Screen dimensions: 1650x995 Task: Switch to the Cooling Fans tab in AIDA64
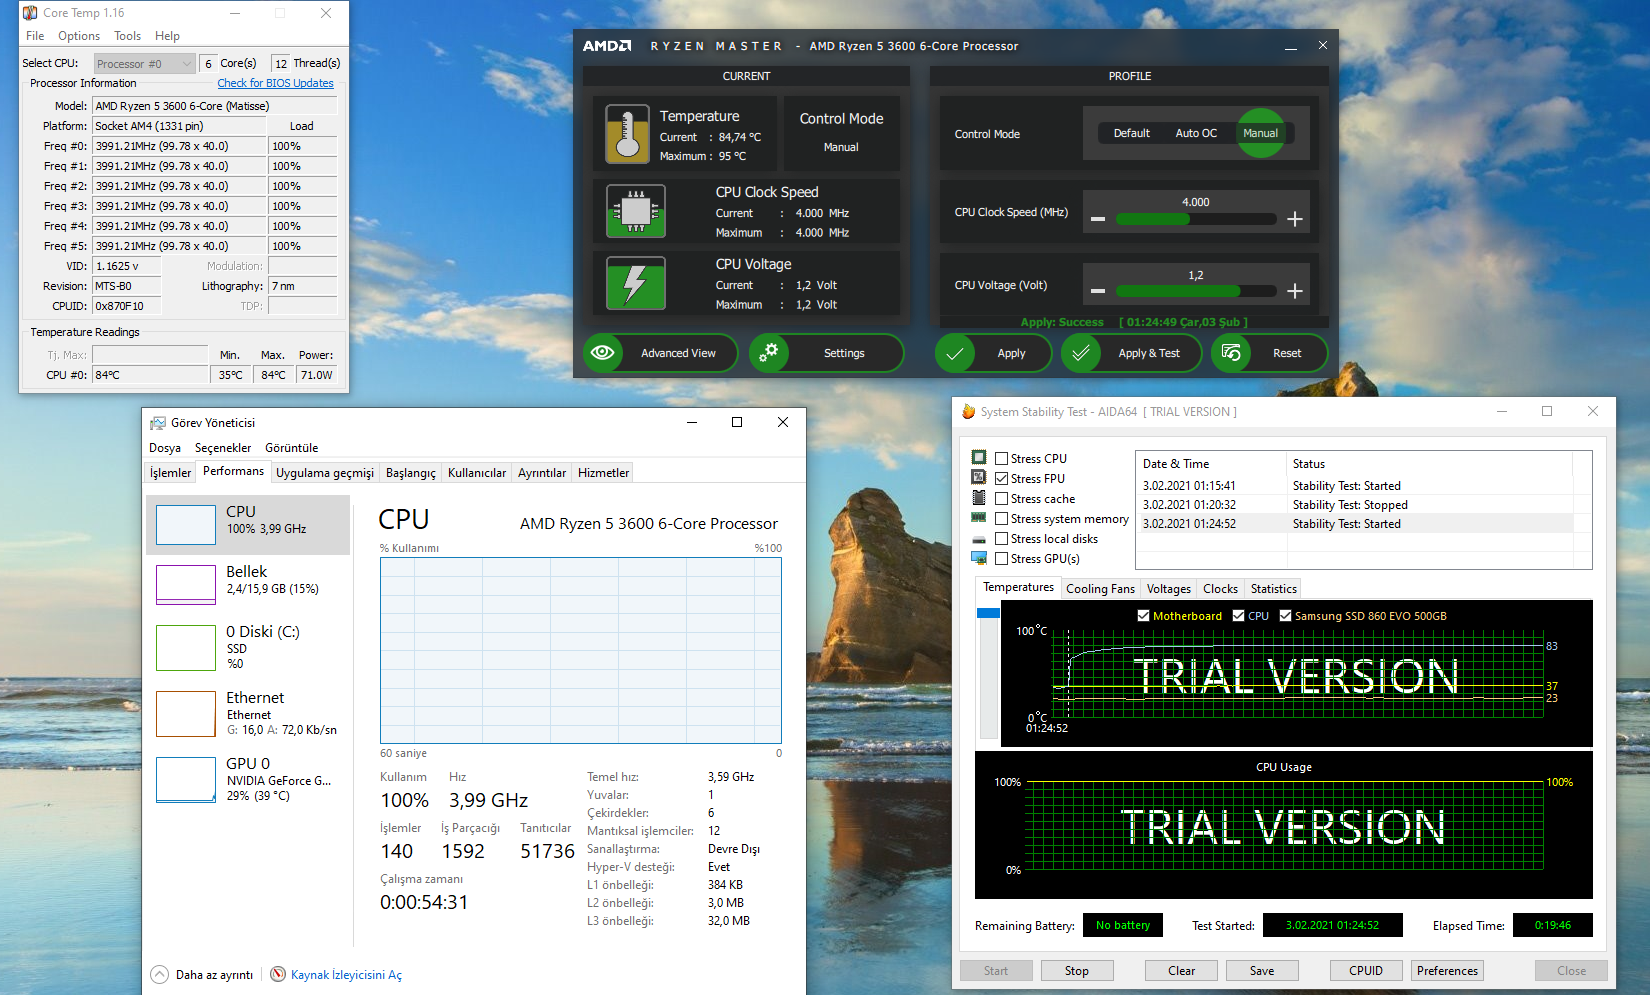point(1100,589)
